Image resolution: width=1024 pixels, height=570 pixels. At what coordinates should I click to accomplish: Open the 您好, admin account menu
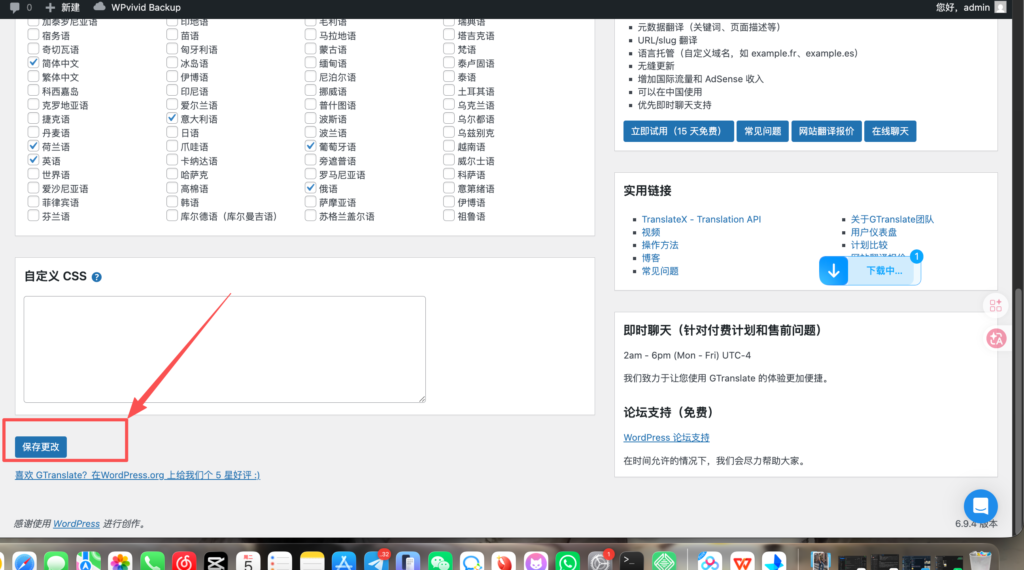pyautogui.click(x=970, y=7)
